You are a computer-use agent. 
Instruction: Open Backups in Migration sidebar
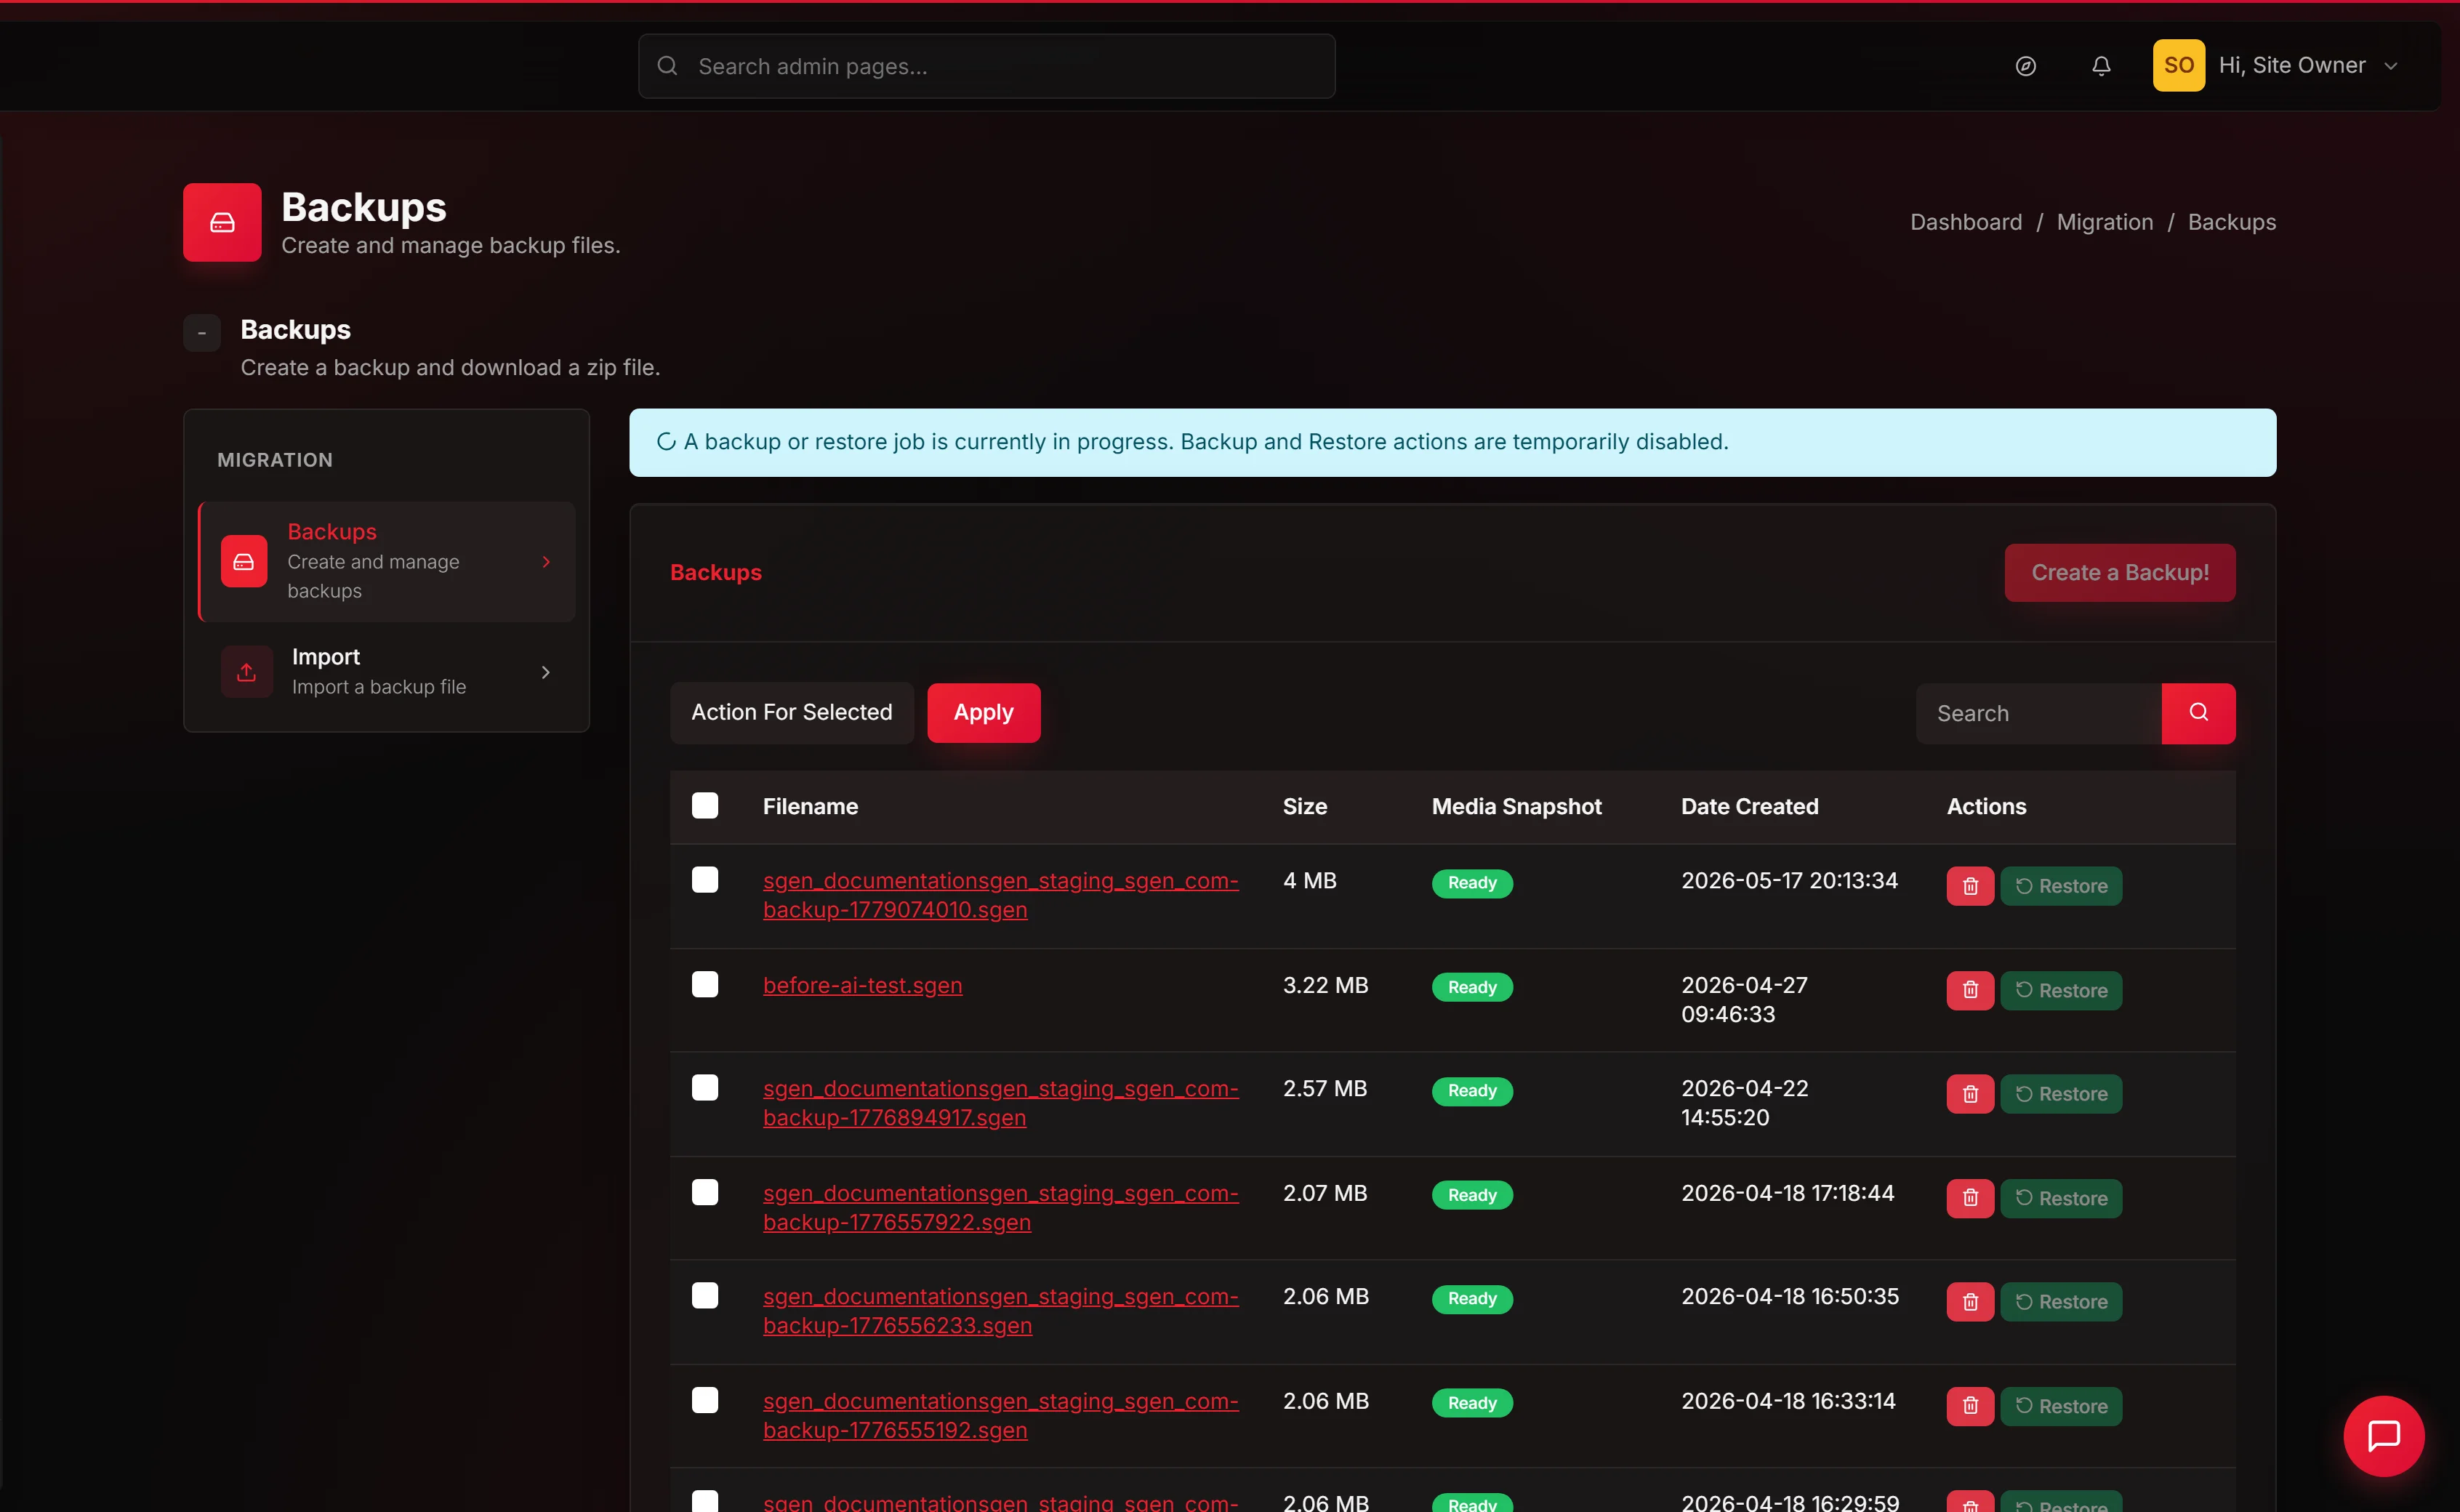(x=387, y=562)
